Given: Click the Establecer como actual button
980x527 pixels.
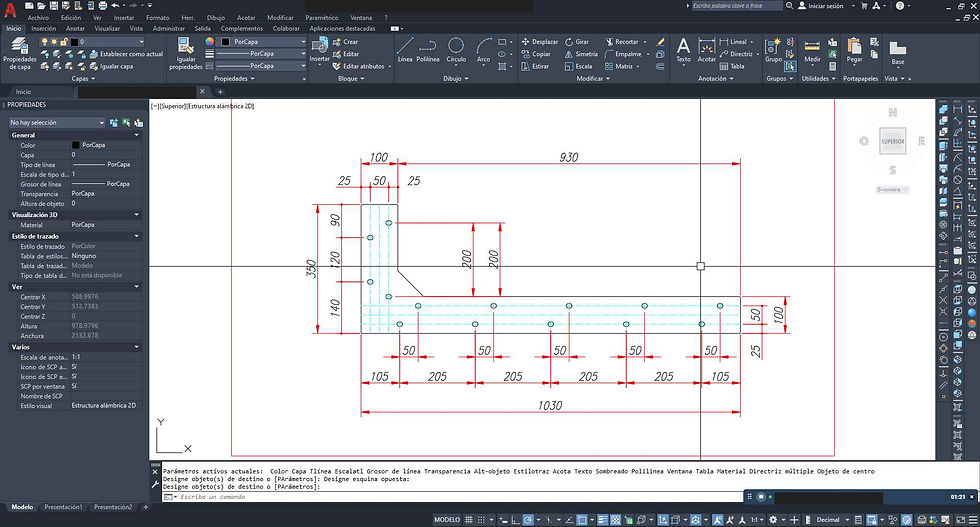Looking at the screenshot, I should (126, 54).
